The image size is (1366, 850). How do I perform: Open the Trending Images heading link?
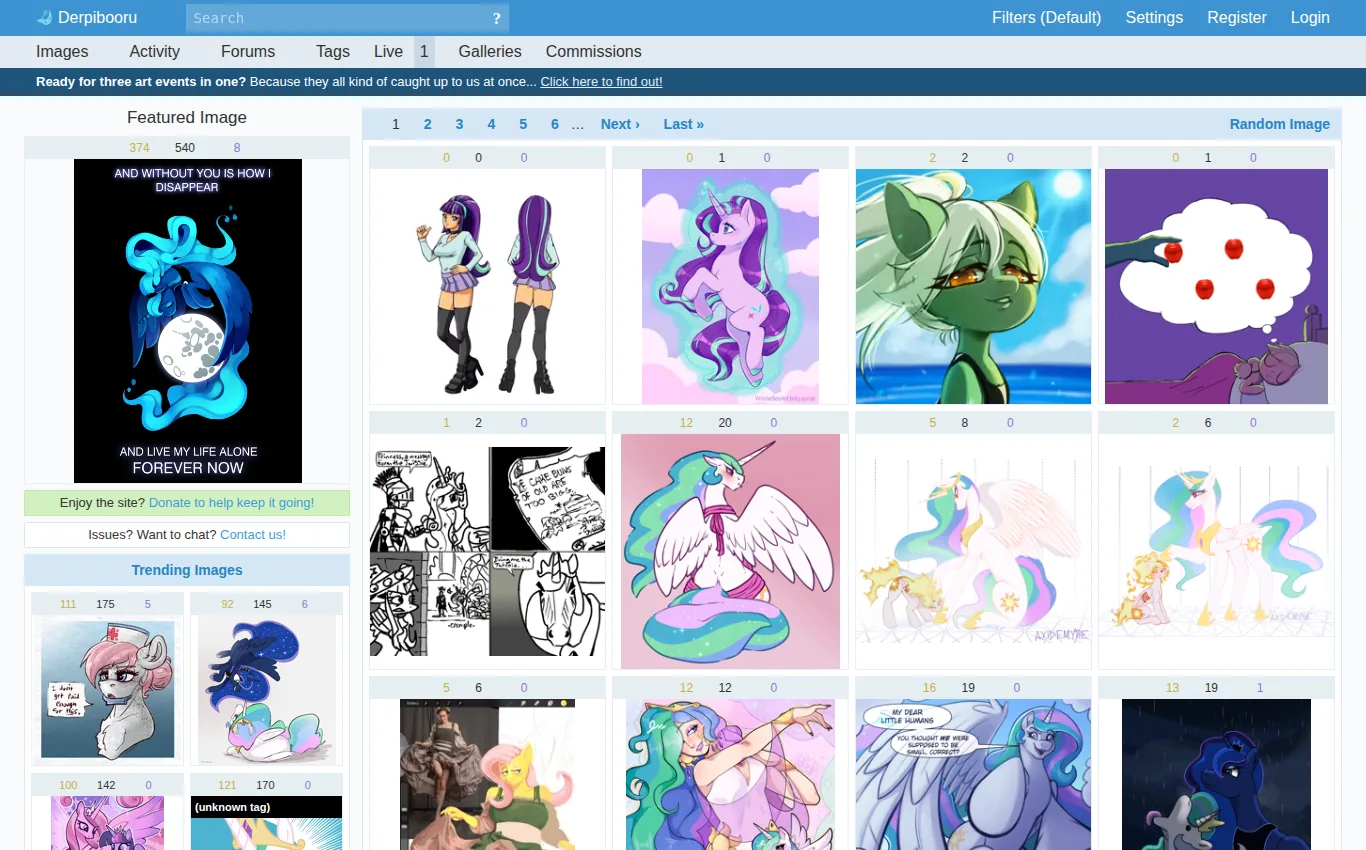pyautogui.click(x=187, y=571)
